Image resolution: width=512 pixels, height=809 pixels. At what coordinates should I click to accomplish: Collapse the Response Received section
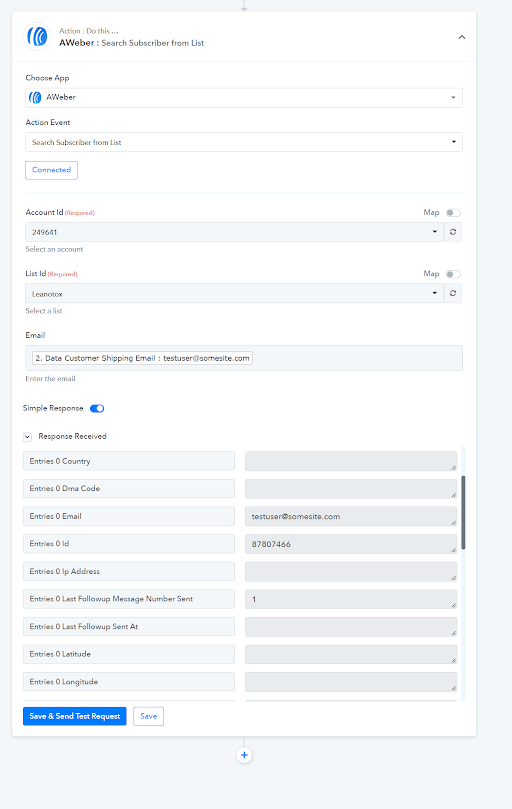pyautogui.click(x=27, y=437)
